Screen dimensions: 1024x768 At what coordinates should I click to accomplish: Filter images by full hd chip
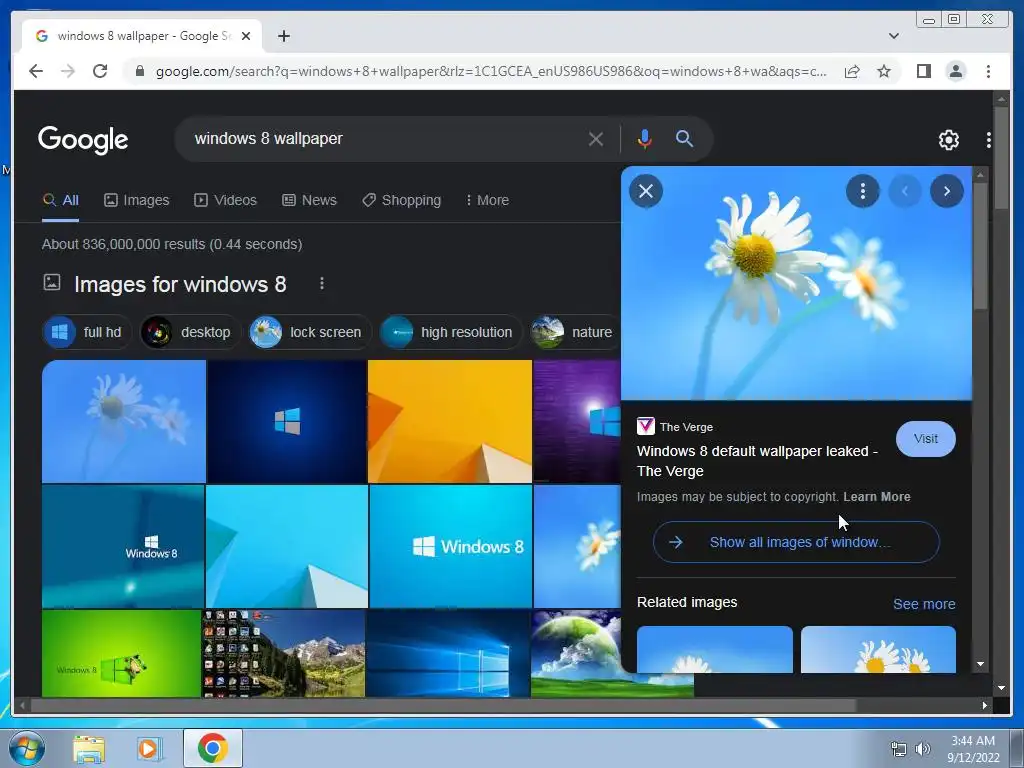(x=87, y=332)
